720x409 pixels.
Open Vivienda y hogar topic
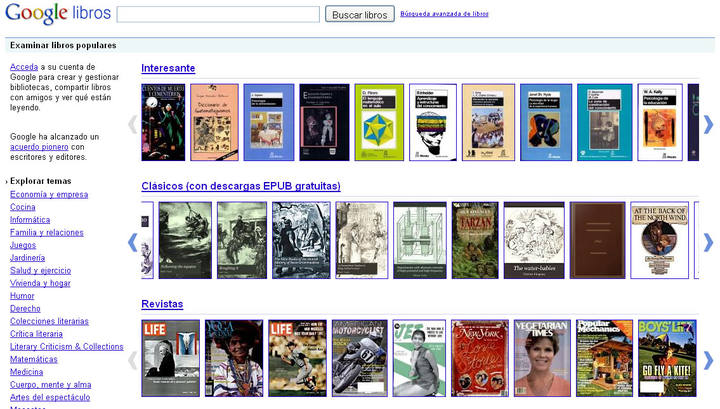(x=40, y=283)
